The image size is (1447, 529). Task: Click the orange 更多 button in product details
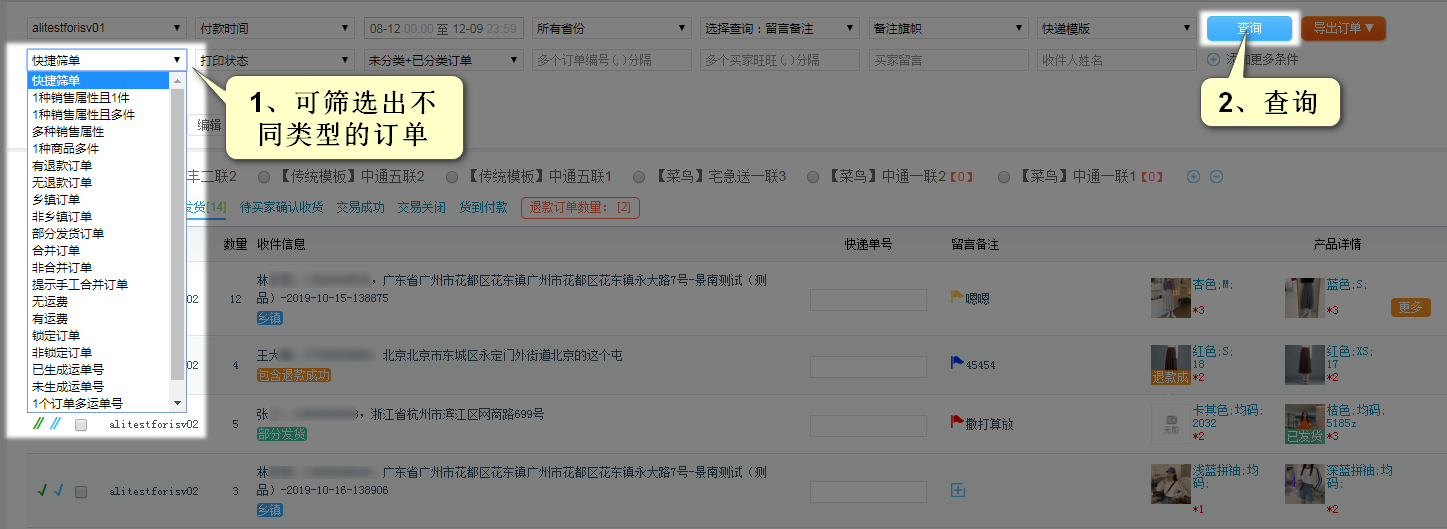coord(1410,308)
